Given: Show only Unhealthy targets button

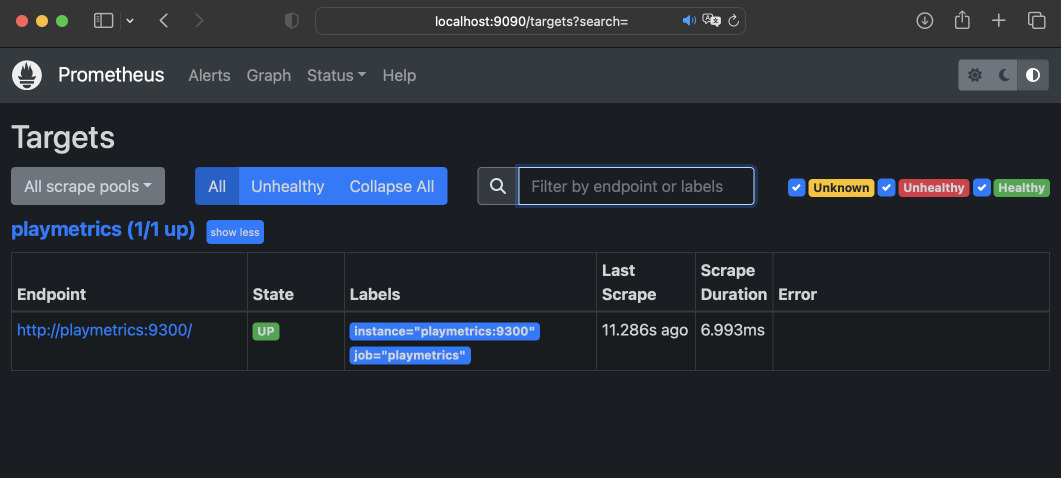Looking at the screenshot, I should 288,186.
